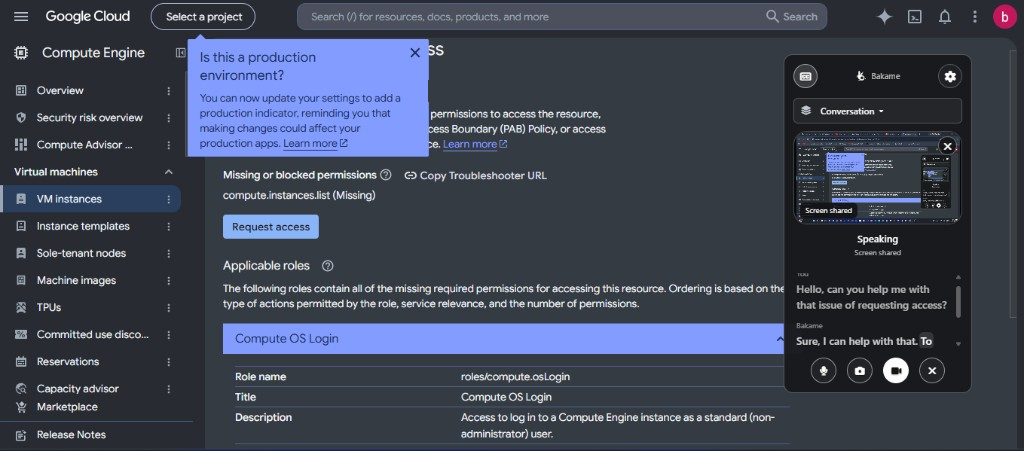Viewport: 1024px width, 451px height.
Task: Click the conversation scroll down arrow
Action: coord(958,344)
